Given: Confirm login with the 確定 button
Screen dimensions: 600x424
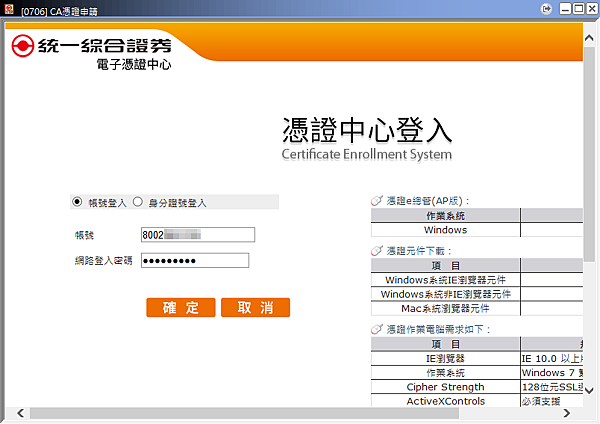Looking at the screenshot, I should point(181,307).
